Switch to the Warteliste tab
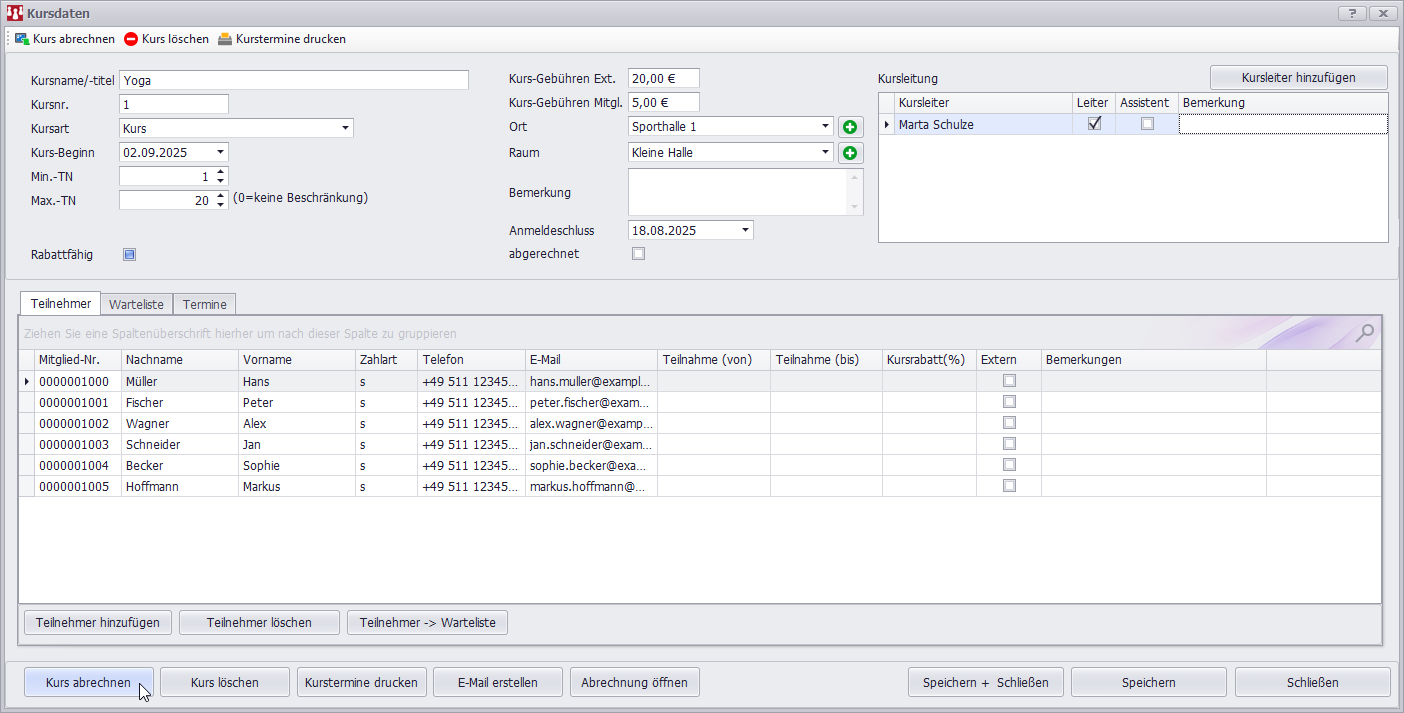This screenshot has height=713, width=1404. click(x=136, y=304)
